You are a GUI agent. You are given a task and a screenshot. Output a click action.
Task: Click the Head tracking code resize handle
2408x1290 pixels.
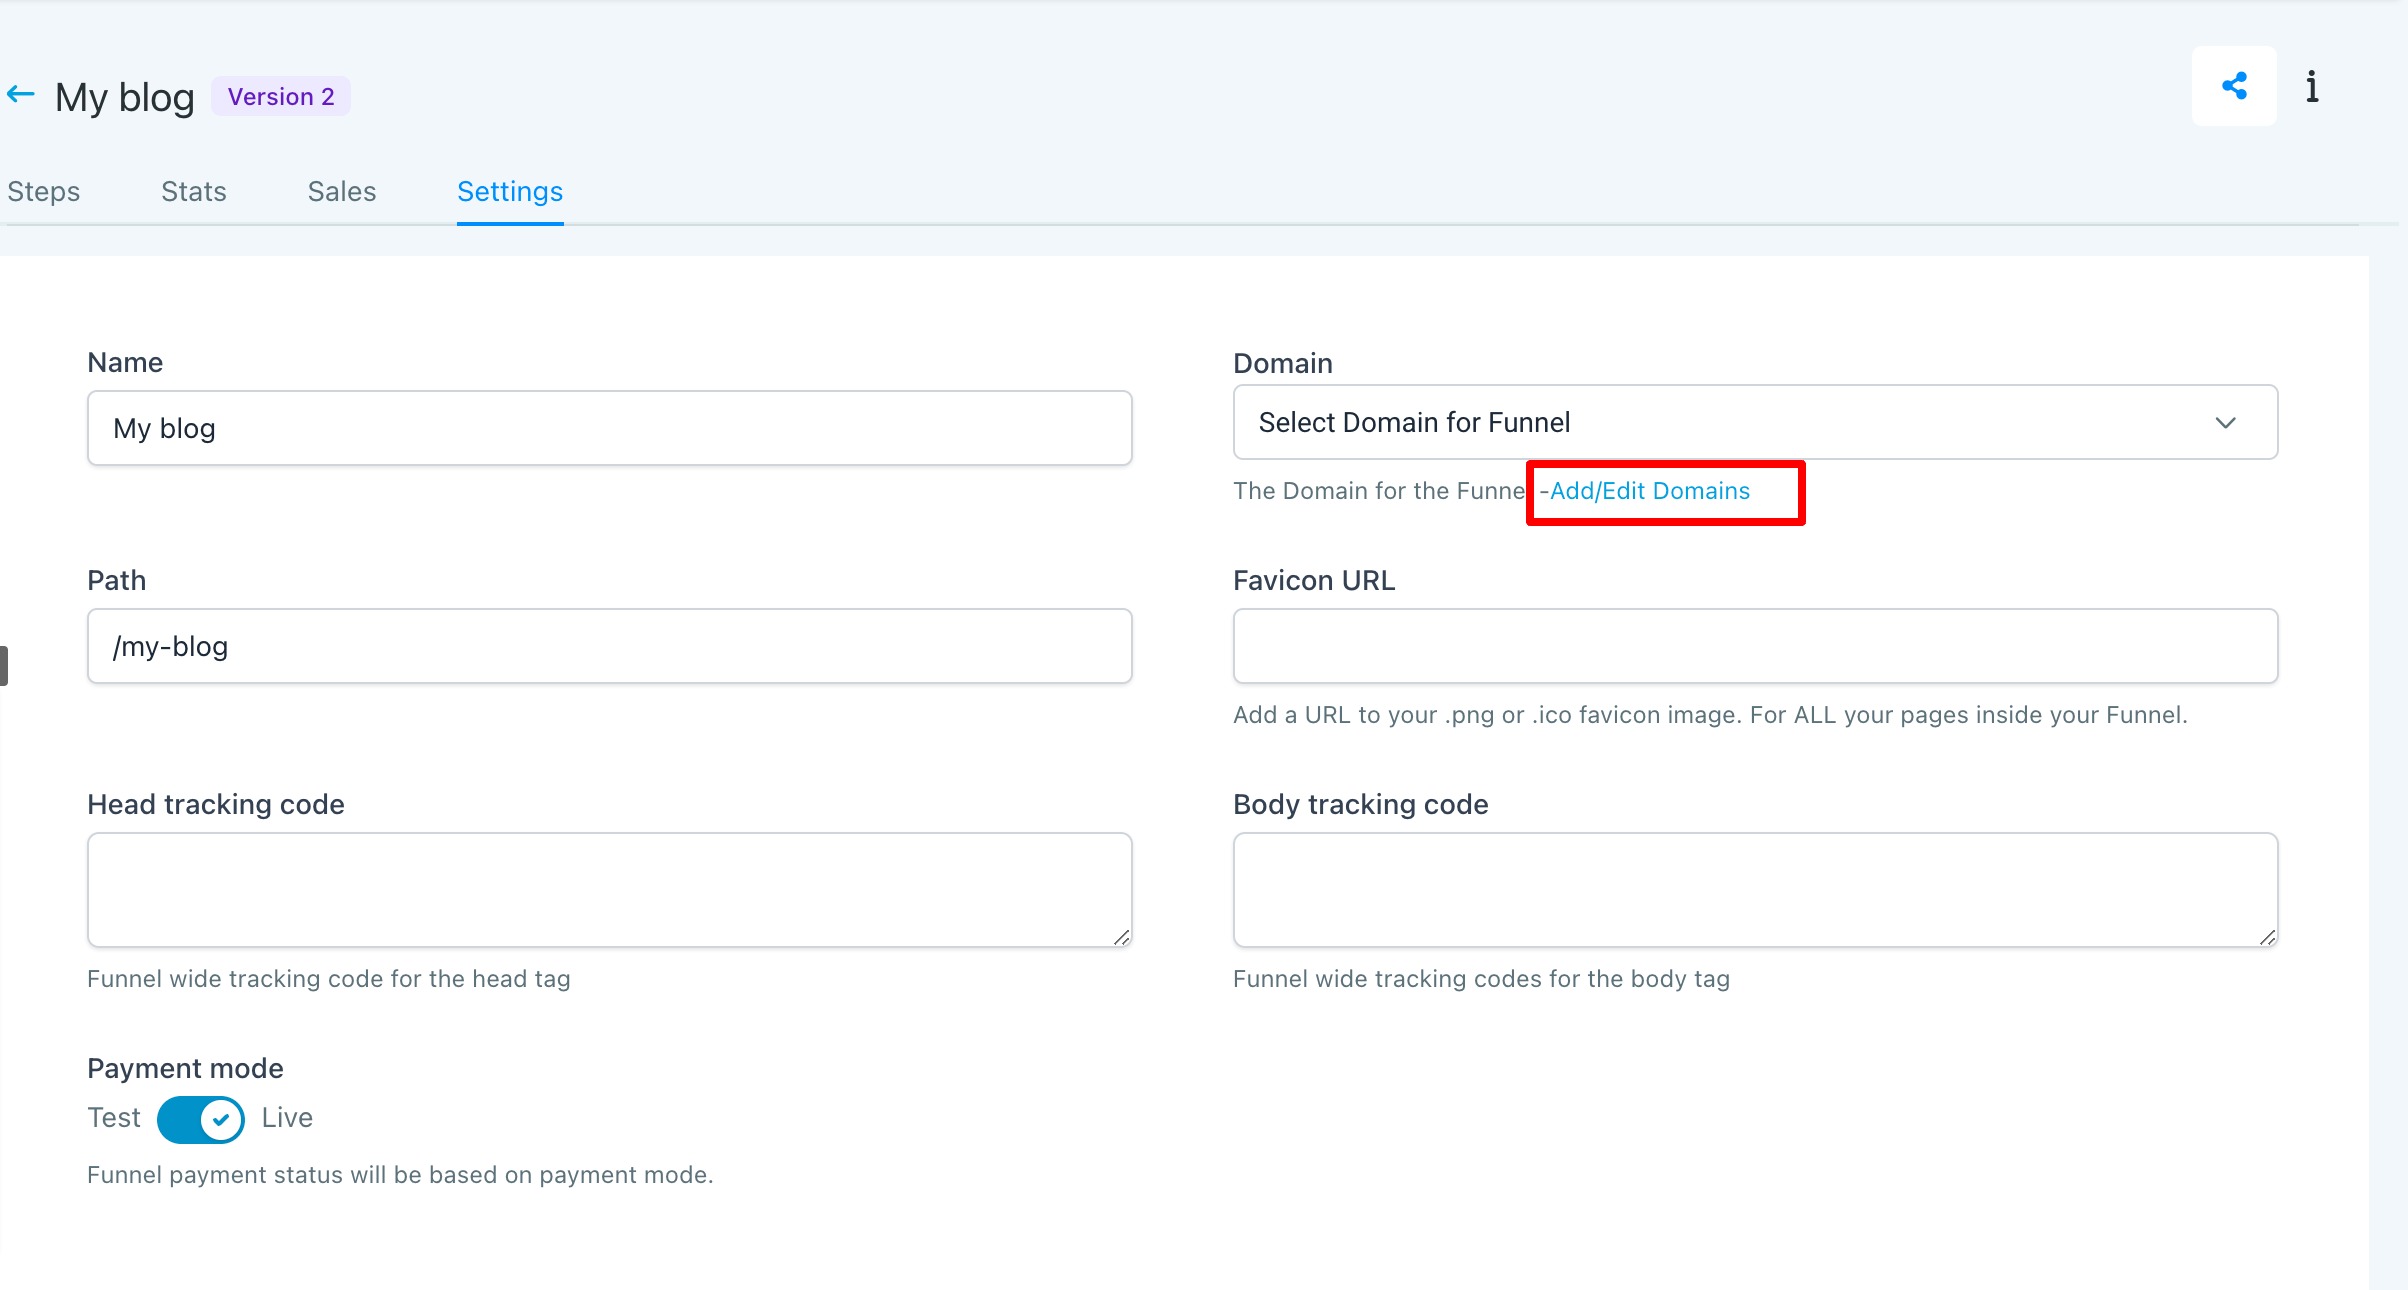[x=1121, y=937]
